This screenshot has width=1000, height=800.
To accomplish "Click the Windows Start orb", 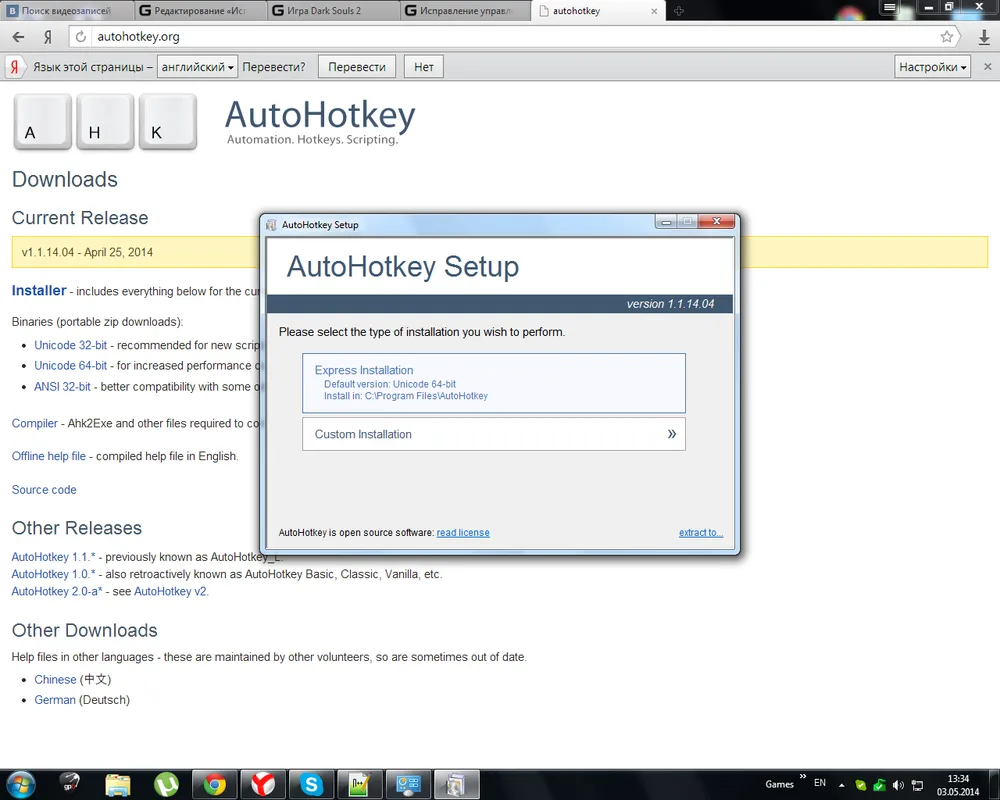I will click(20, 784).
